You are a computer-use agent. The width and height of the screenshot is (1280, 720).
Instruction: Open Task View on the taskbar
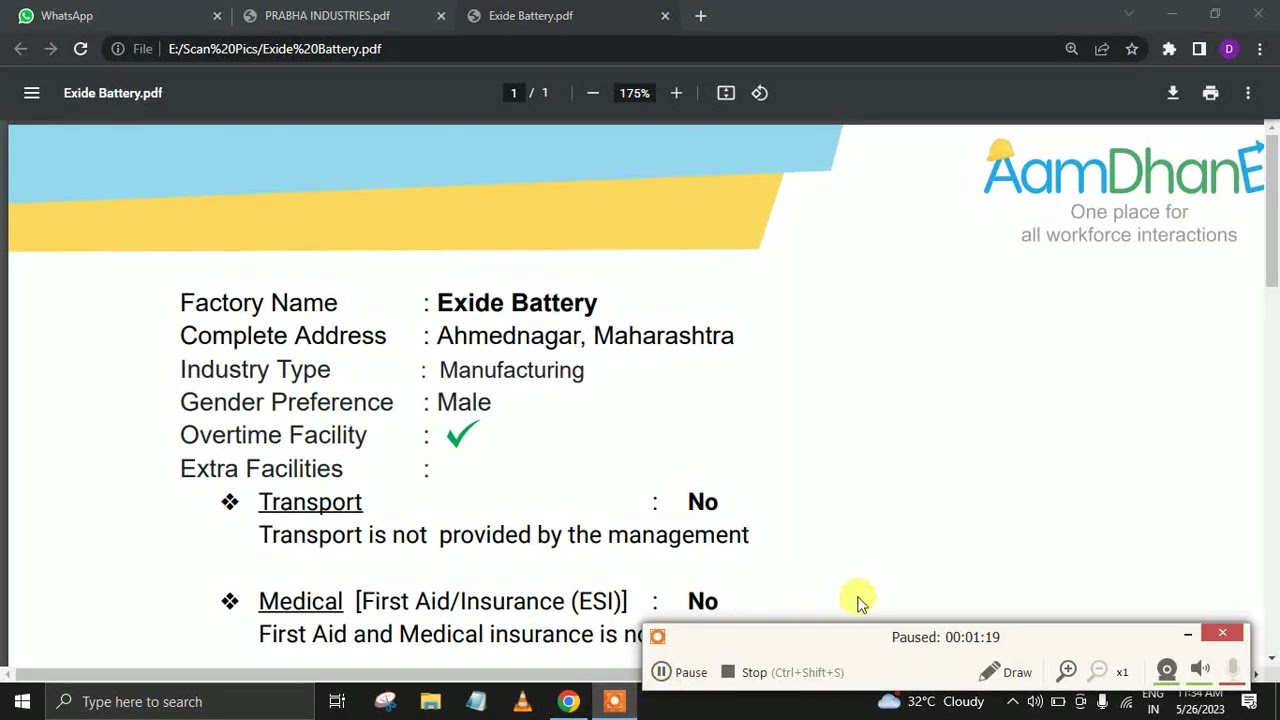(337, 701)
